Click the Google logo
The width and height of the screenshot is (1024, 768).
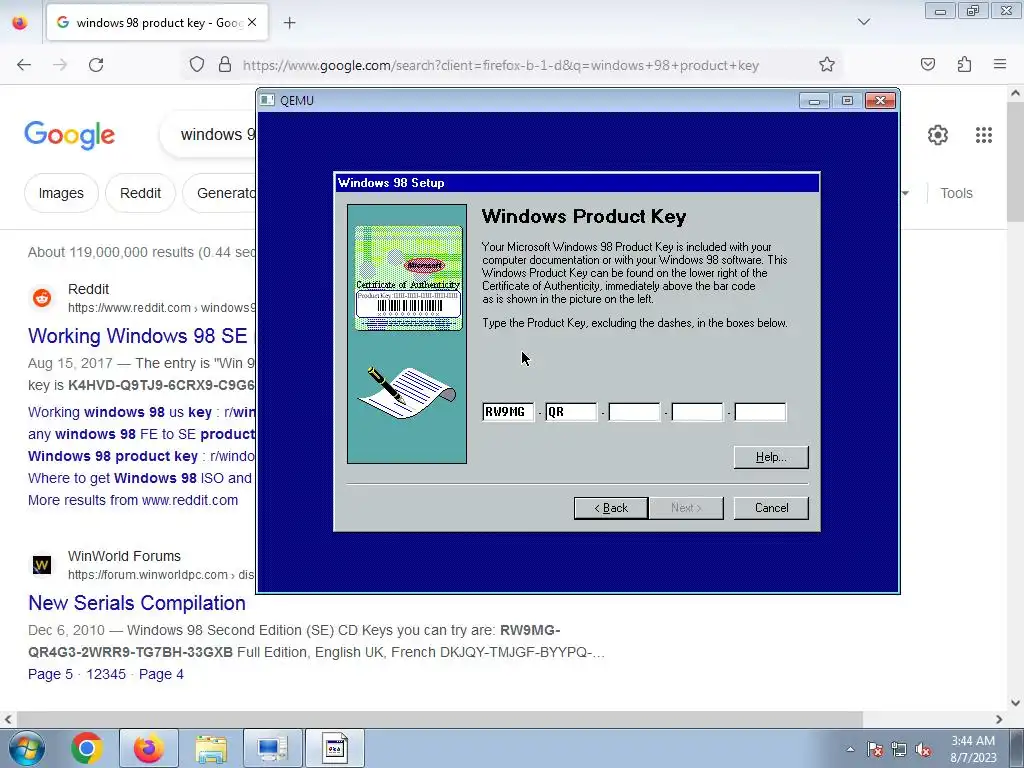[x=69, y=135]
